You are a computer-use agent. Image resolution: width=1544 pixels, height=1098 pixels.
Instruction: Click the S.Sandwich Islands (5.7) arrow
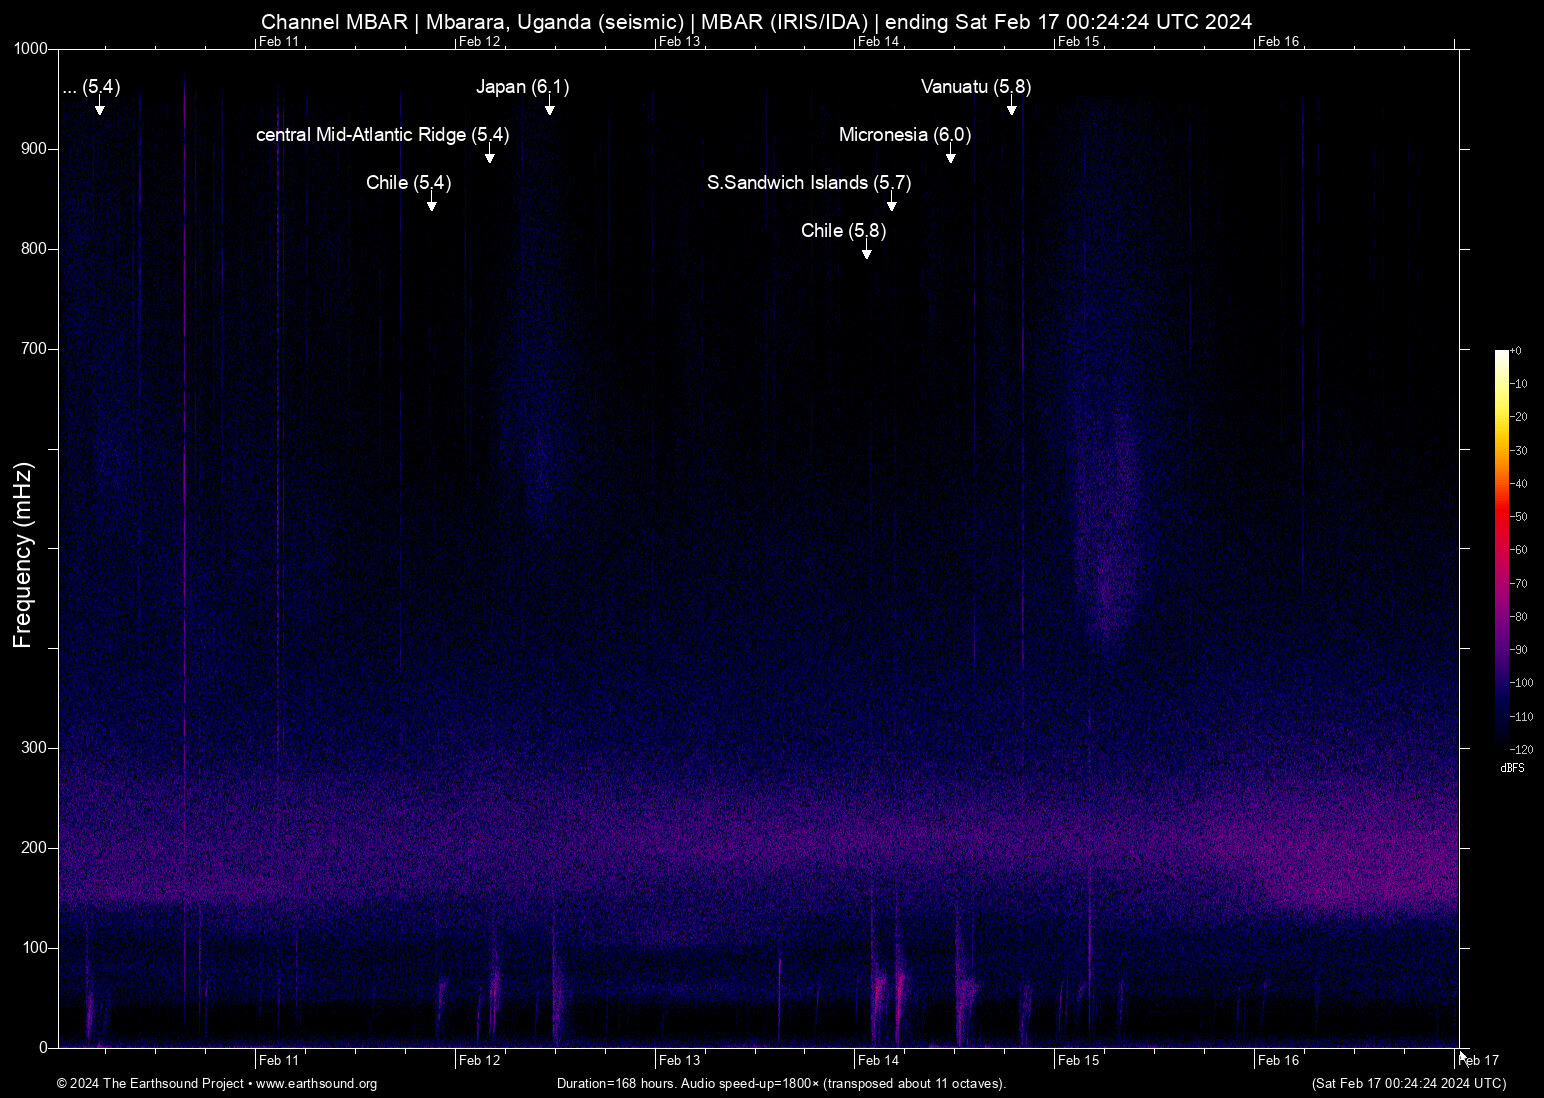[892, 204]
